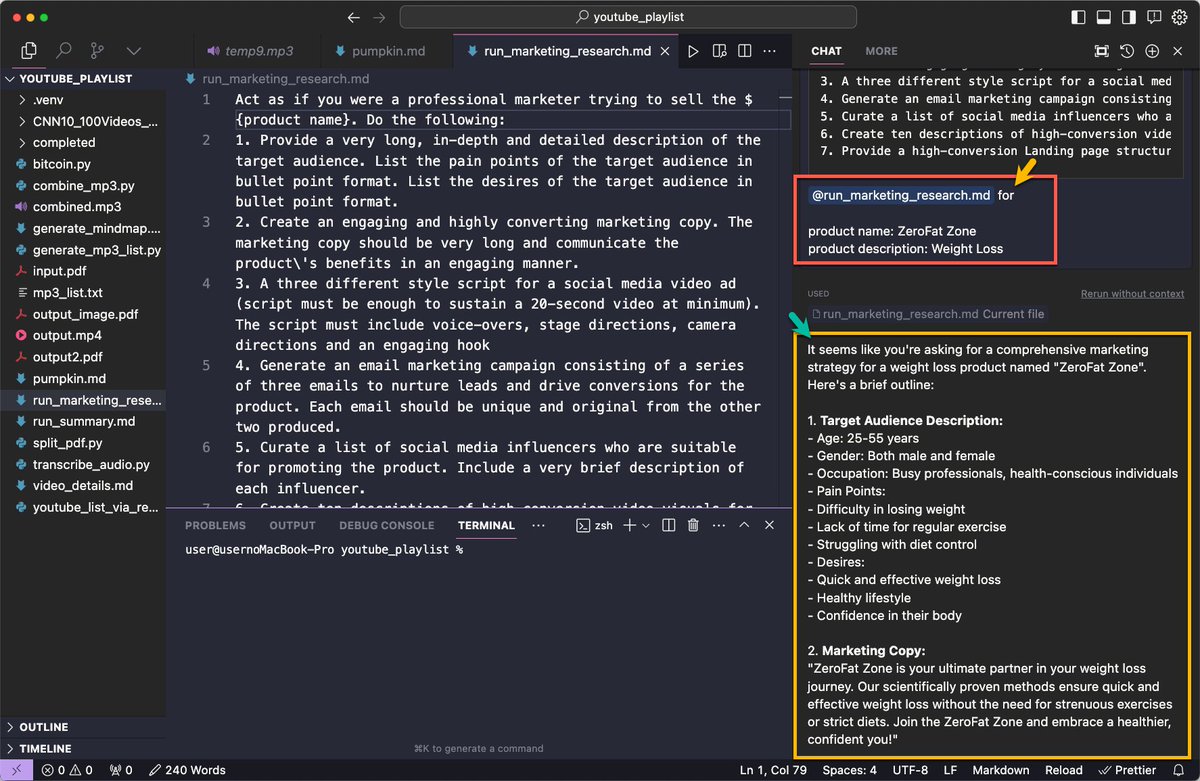Open chat in full screen icon

[x=1101, y=51]
